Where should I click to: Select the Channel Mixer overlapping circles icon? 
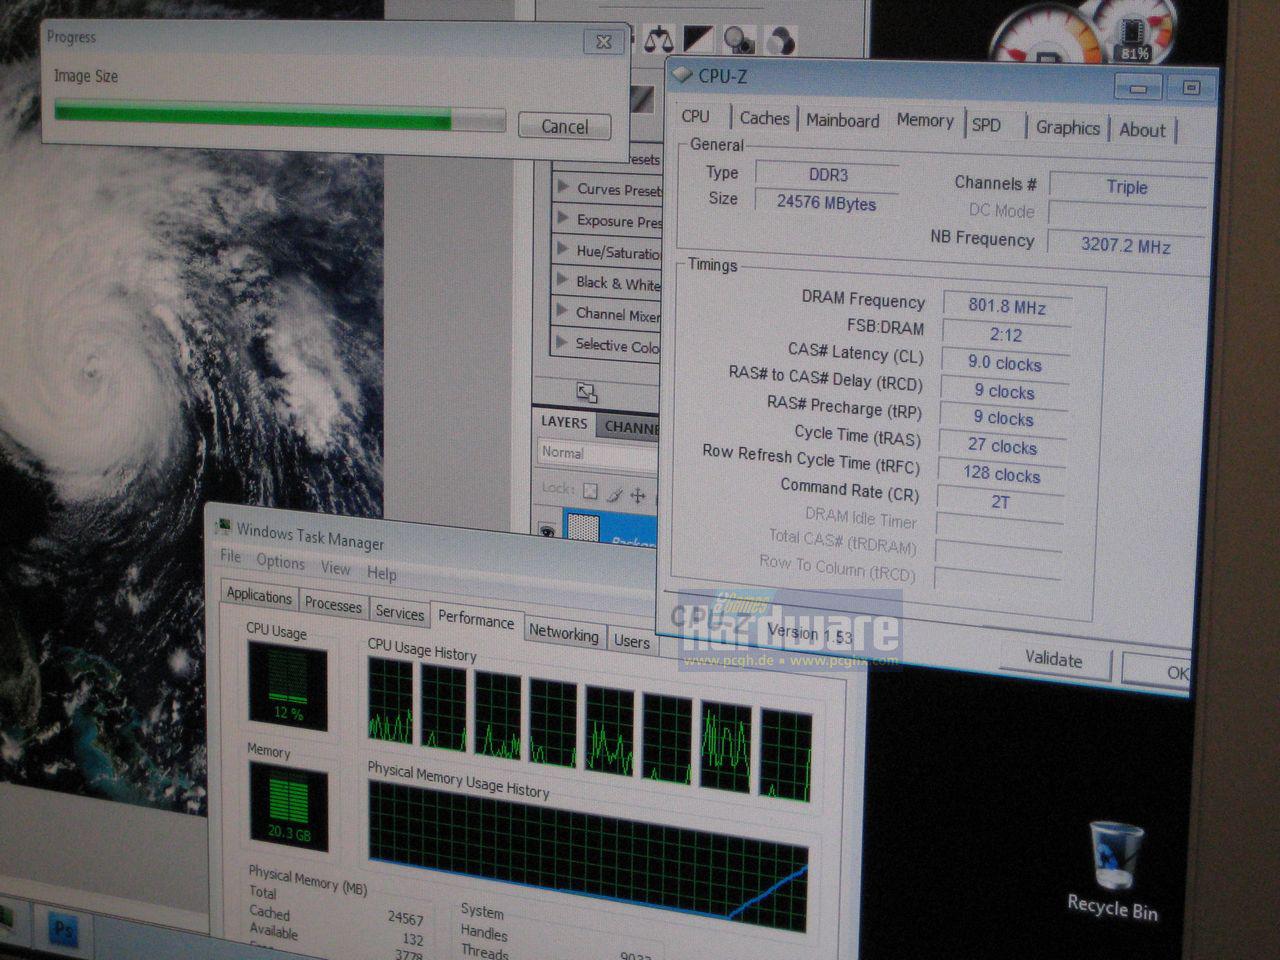coord(779,40)
